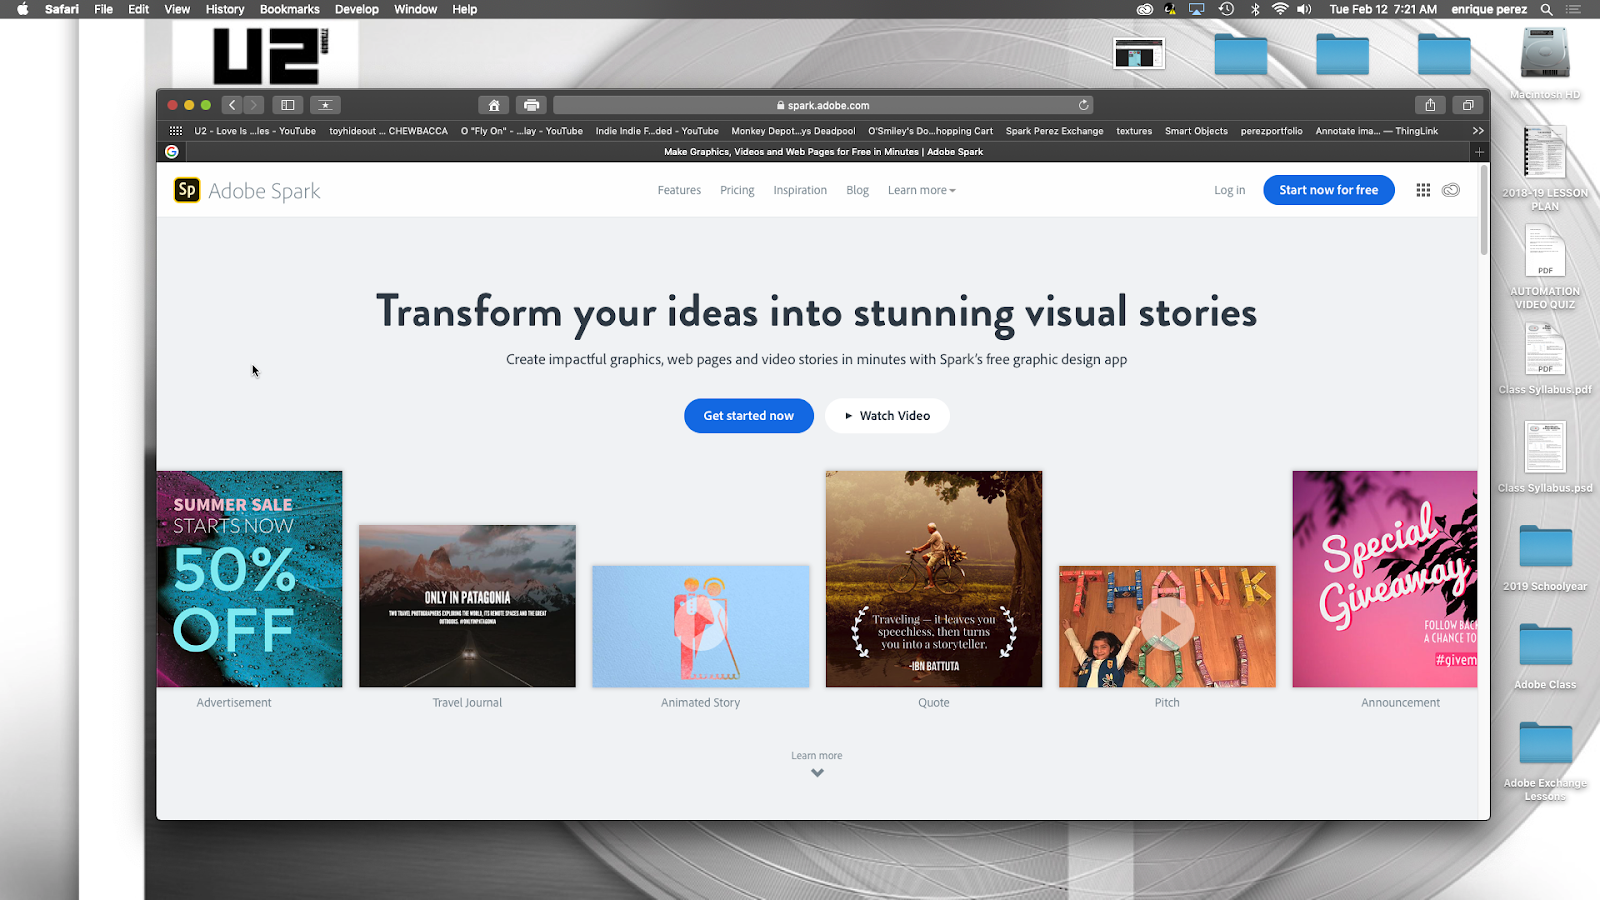Open Safari's share button

(x=1430, y=105)
